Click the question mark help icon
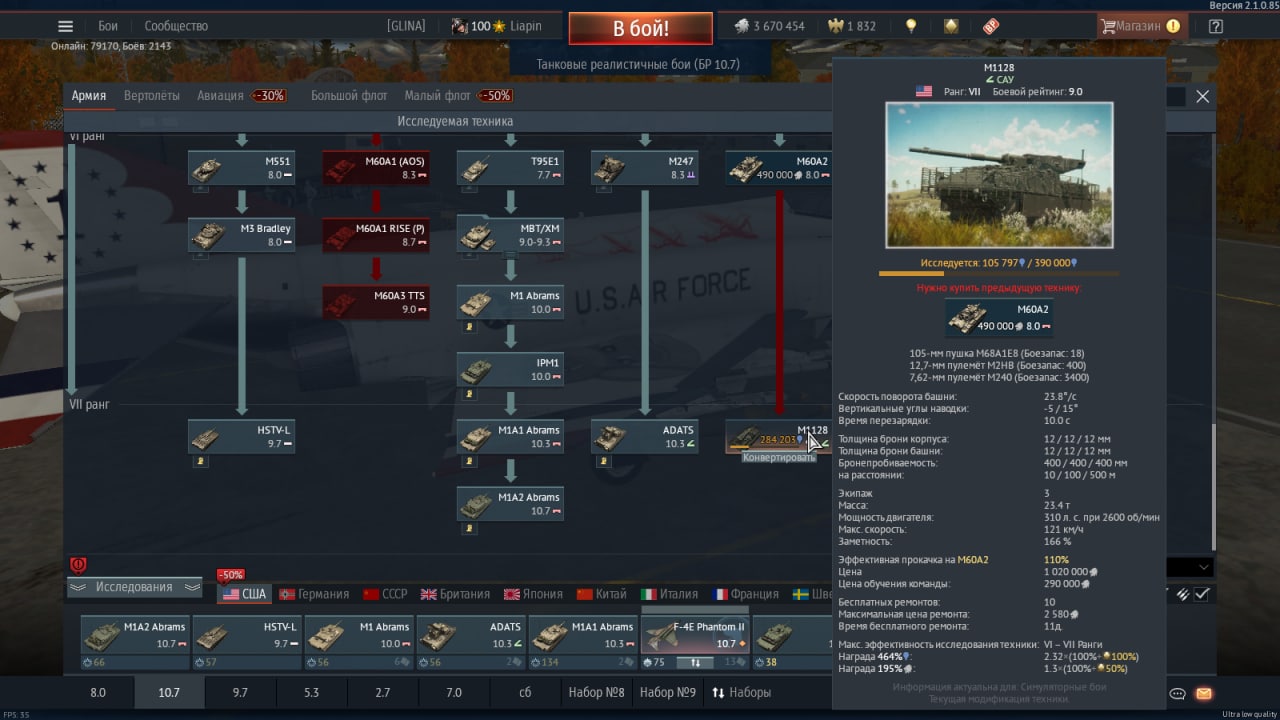Image resolution: width=1280 pixels, height=720 pixels. [x=1216, y=27]
